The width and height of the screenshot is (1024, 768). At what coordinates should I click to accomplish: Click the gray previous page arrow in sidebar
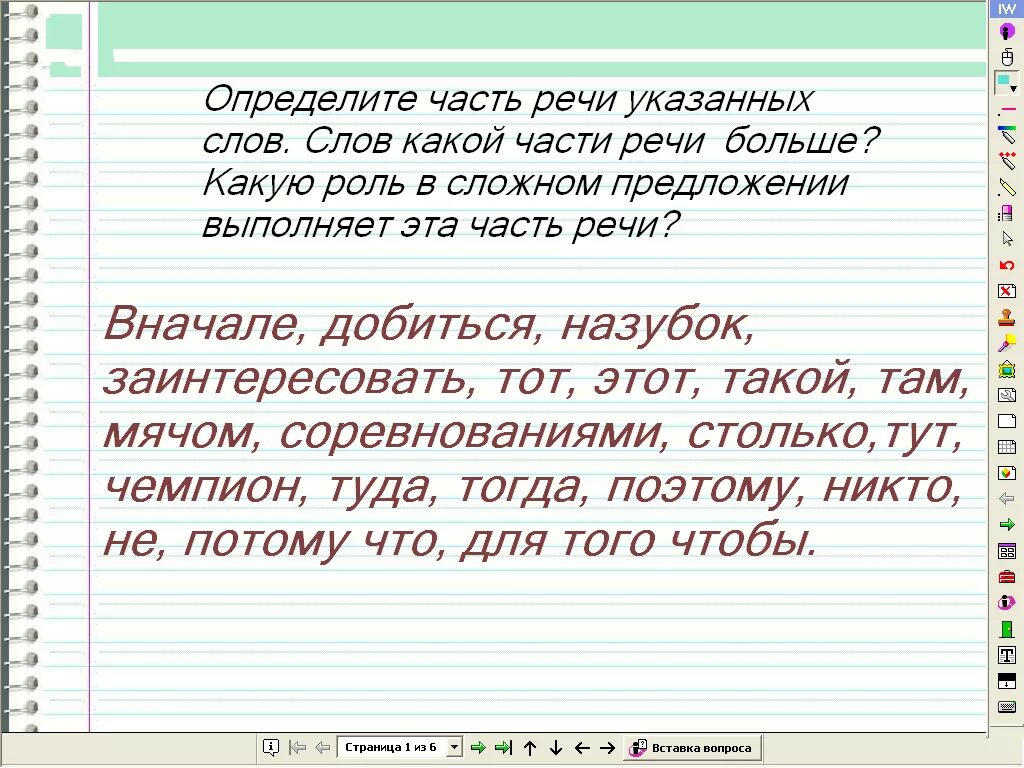click(1006, 499)
